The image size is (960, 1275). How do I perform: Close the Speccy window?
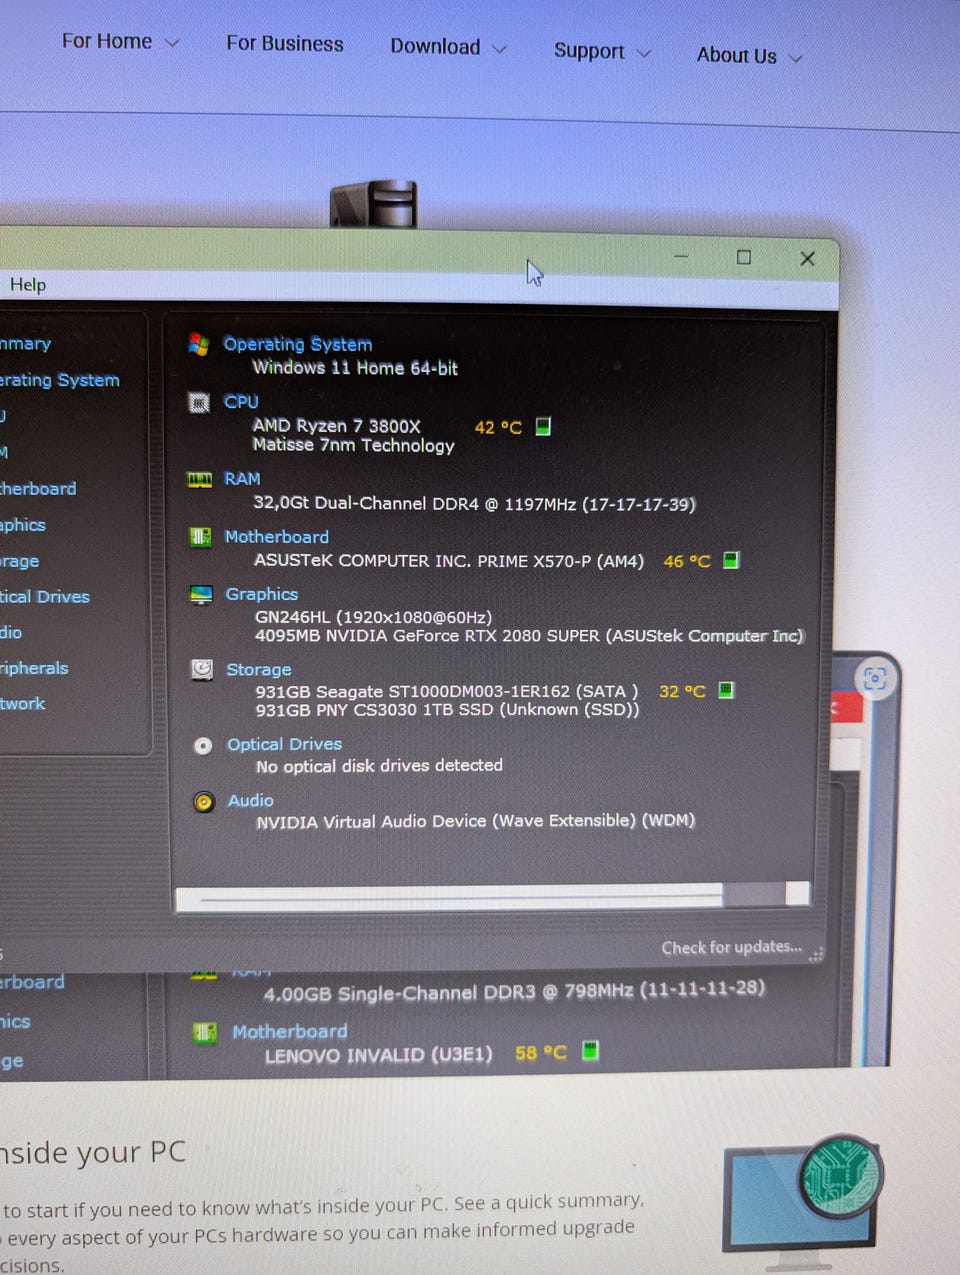point(808,259)
